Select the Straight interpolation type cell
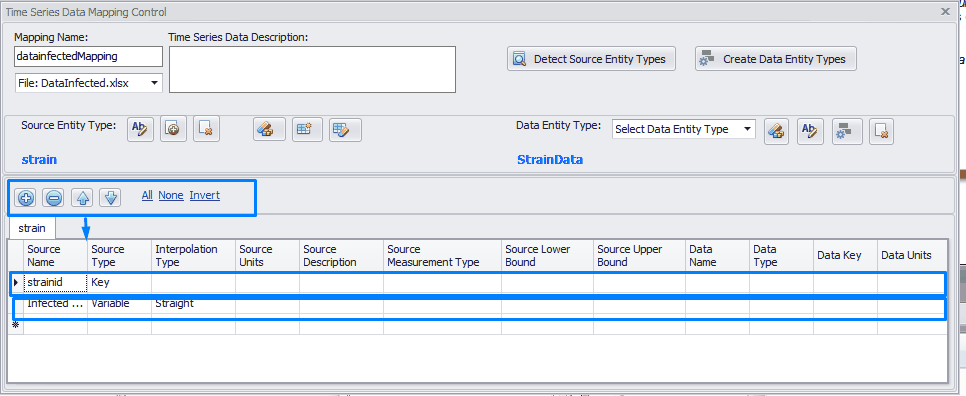Image resolution: width=966 pixels, height=396 pixels. pyautogui.click(x=193, y=304)
